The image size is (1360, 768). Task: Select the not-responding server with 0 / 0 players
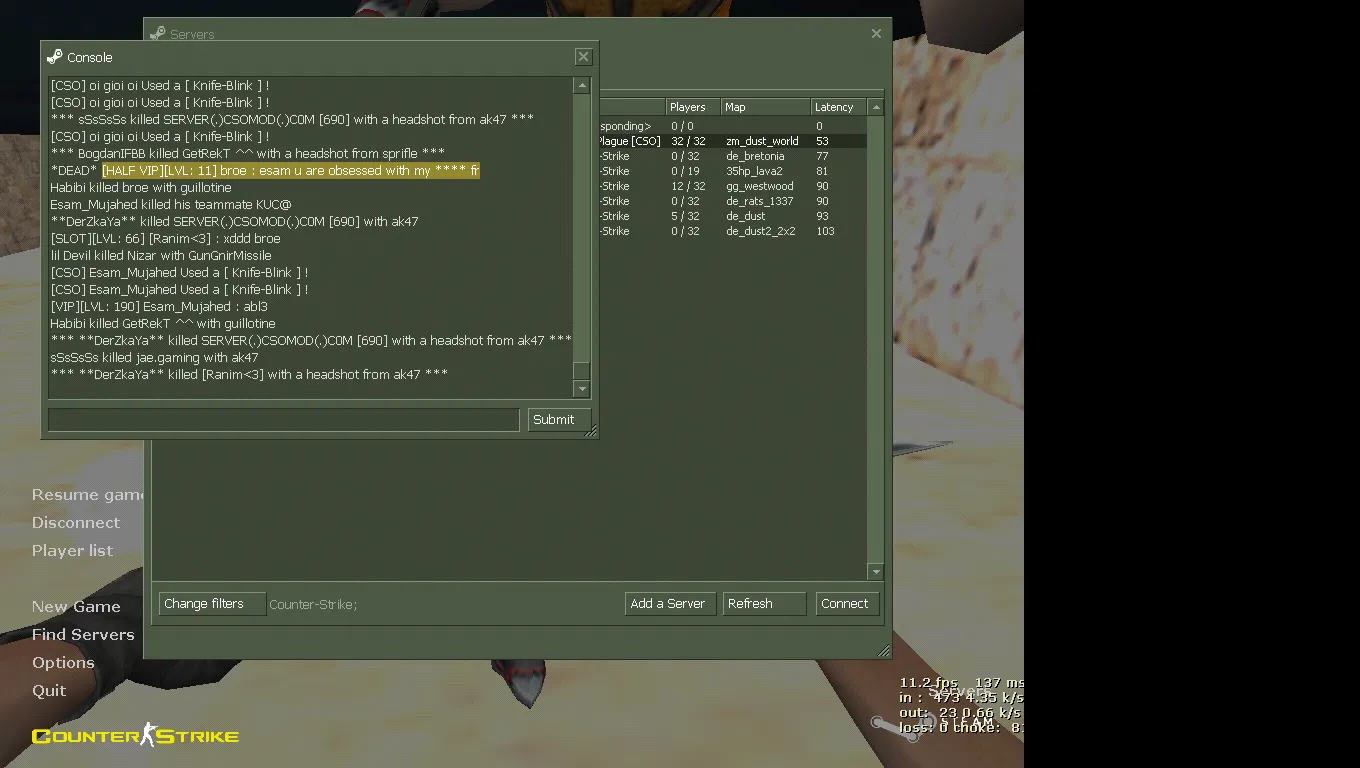(732, 126)
